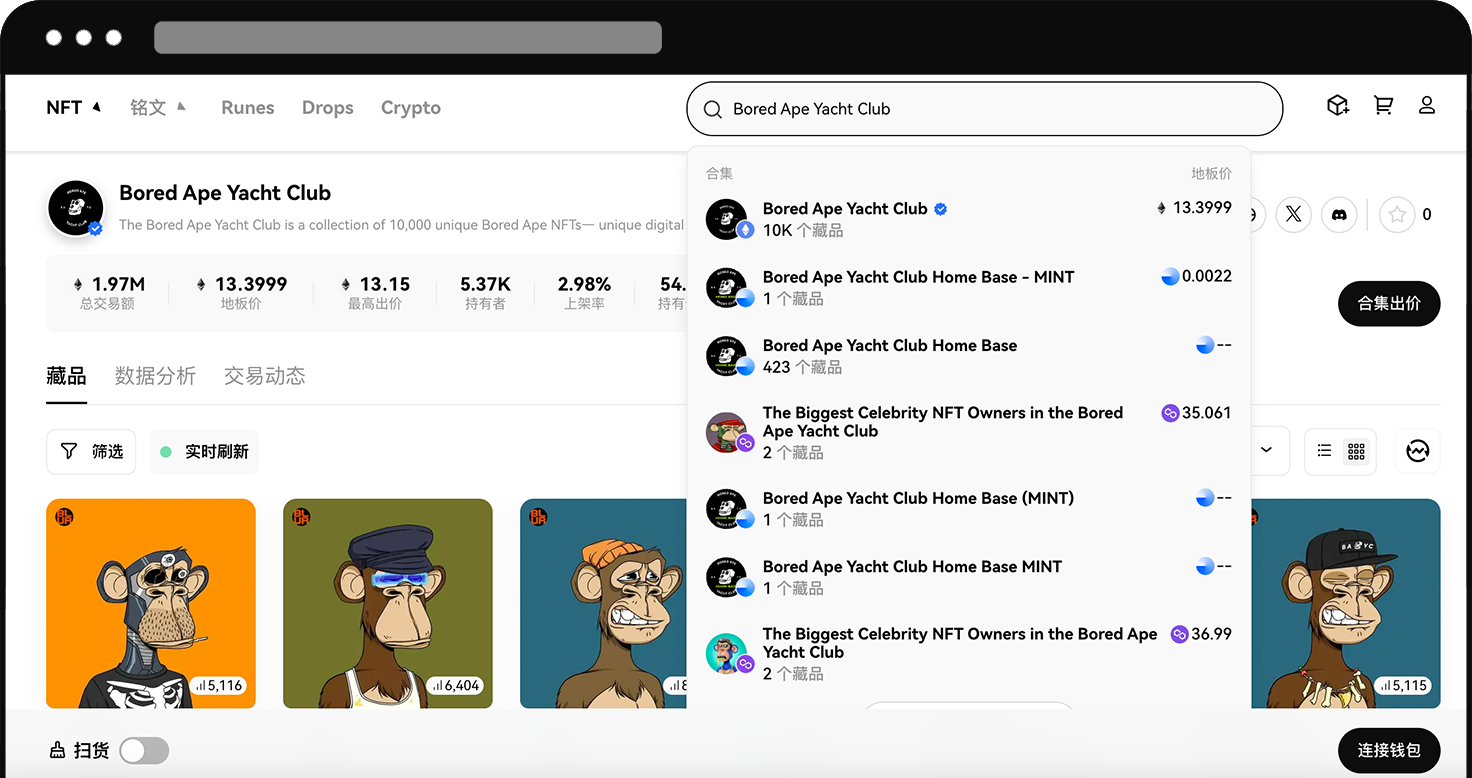This screenshot has width=1472, height=778.
Task: Open the ape wearing black BAYC cap
Action: (x=1346, y=603)
